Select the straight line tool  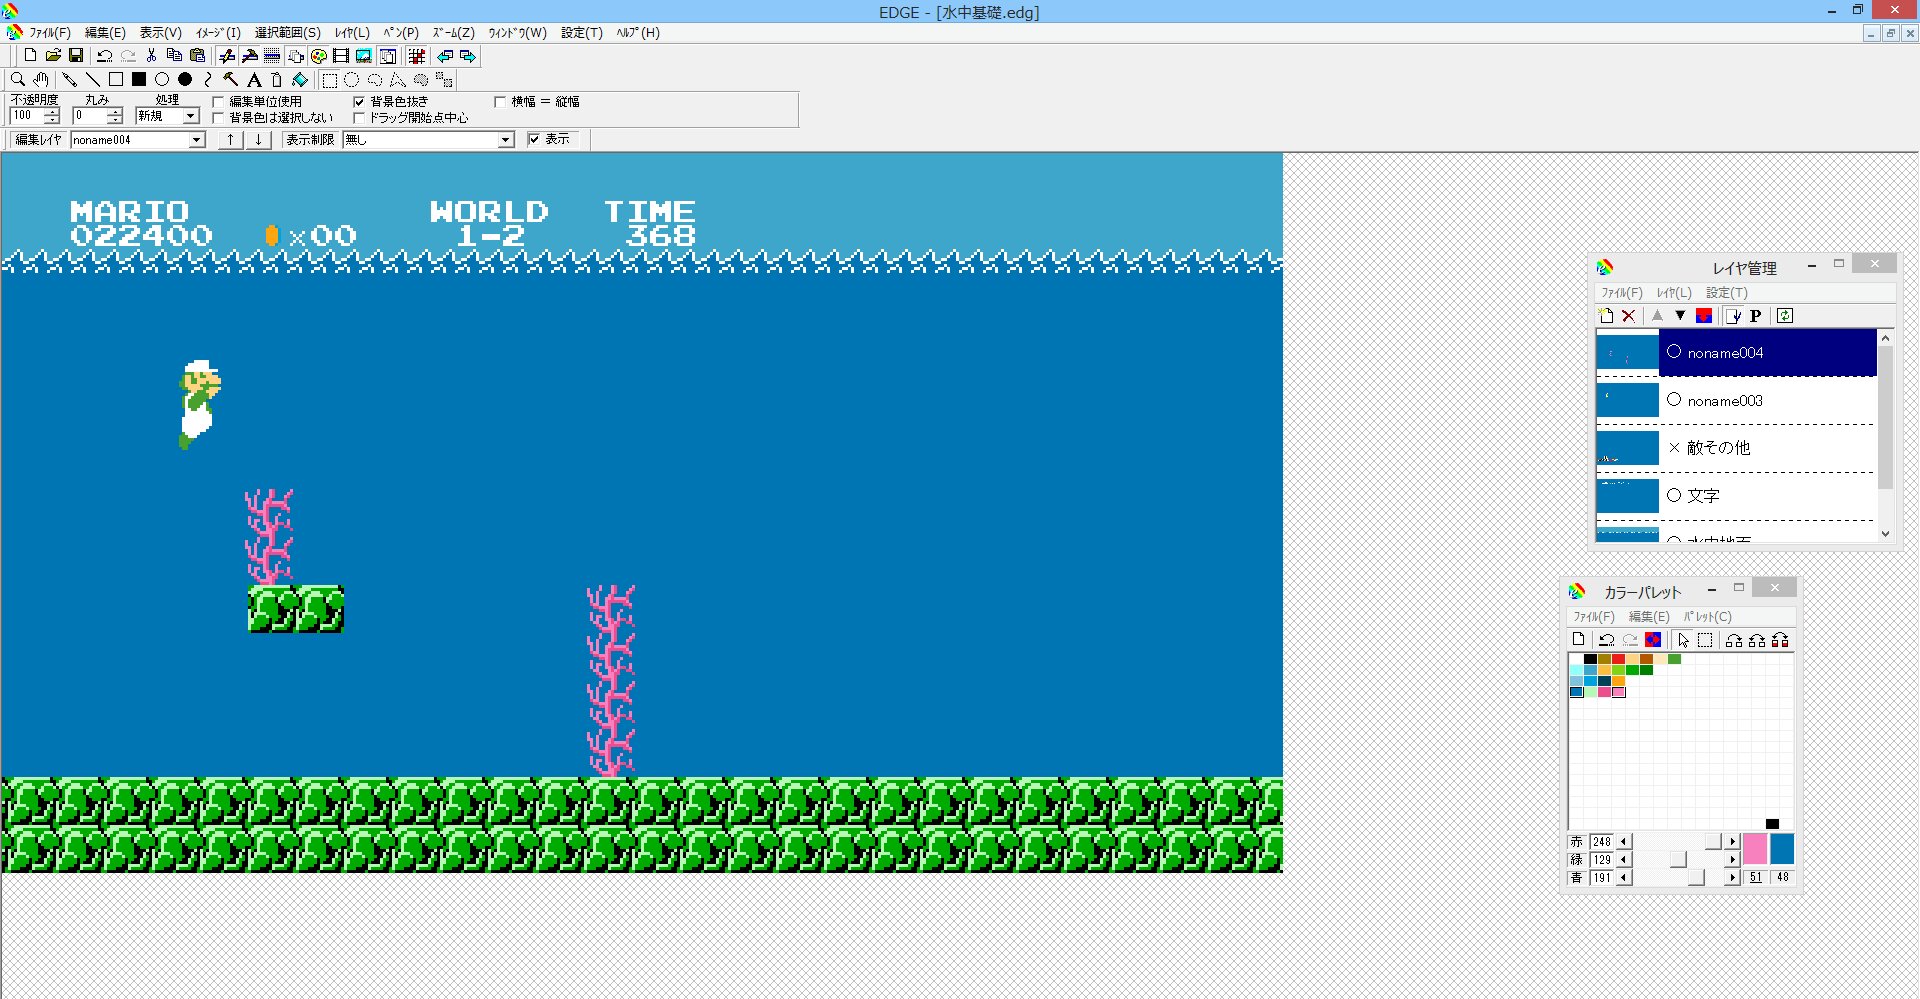pos(92,80)
